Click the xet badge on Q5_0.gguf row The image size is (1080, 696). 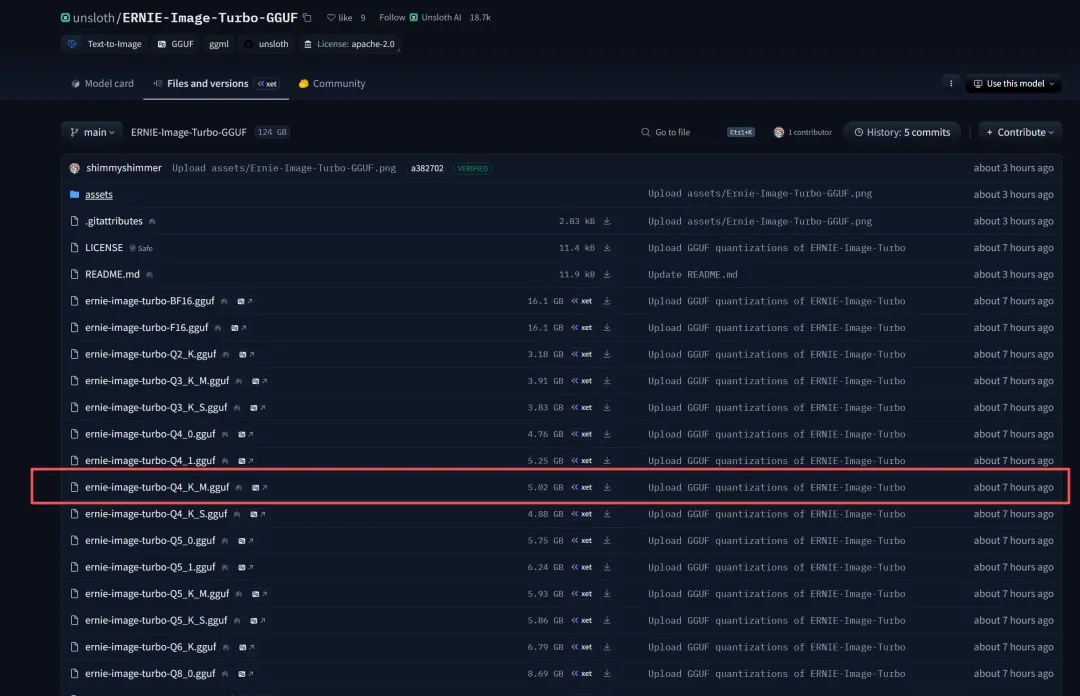(581, 540)
